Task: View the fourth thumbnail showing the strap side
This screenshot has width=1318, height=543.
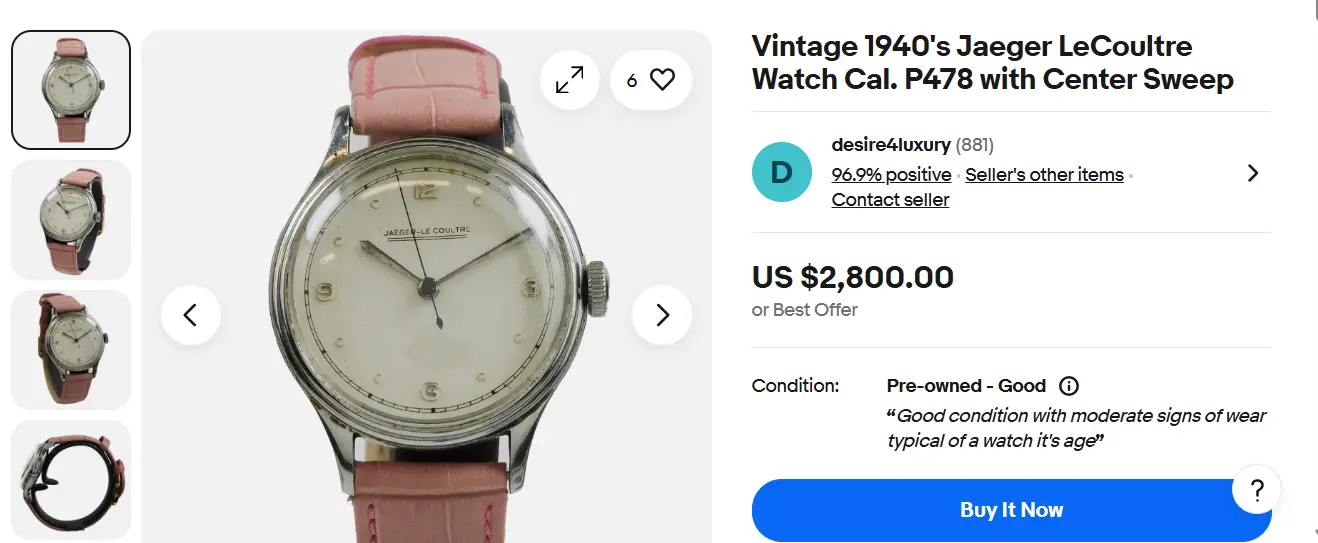Action: tap(71, 478)
